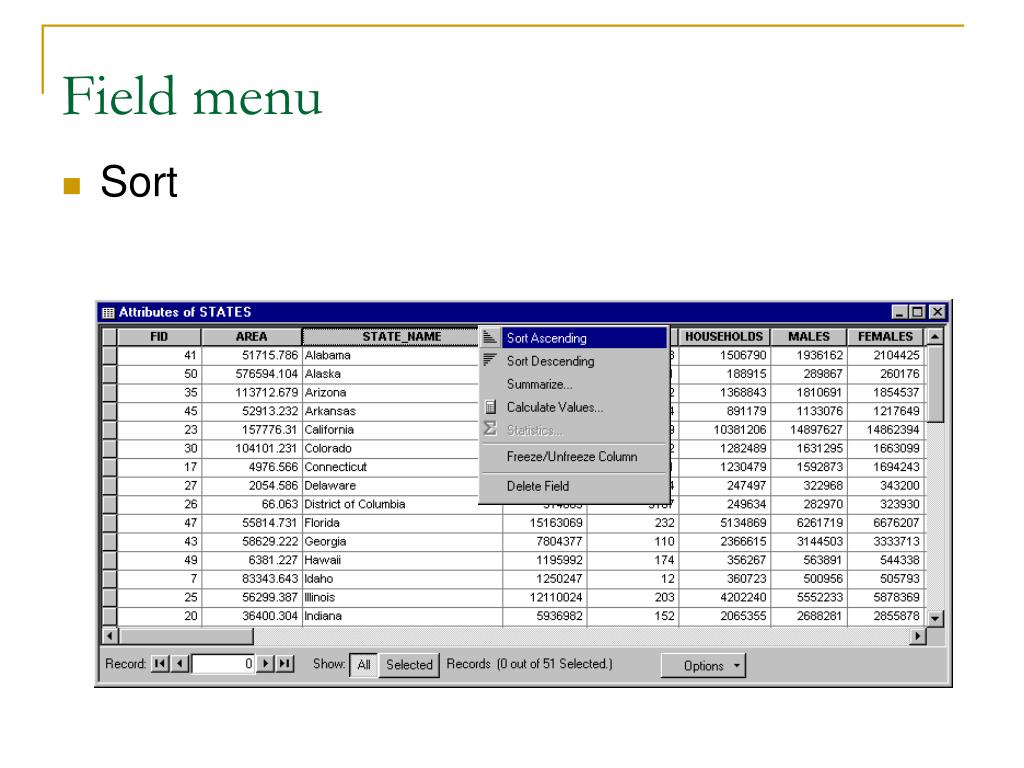Screen dimensions: 1024x768
Task: Select the California row selector box
Action: (109, 430)
